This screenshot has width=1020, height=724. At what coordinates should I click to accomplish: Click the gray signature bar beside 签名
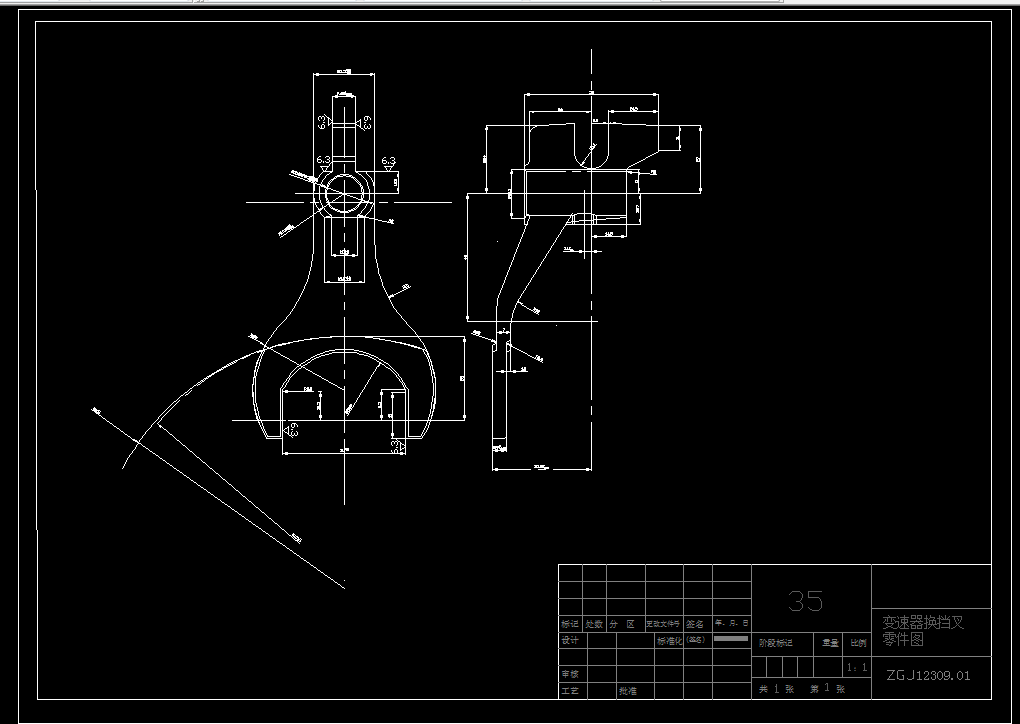point(730,637)
